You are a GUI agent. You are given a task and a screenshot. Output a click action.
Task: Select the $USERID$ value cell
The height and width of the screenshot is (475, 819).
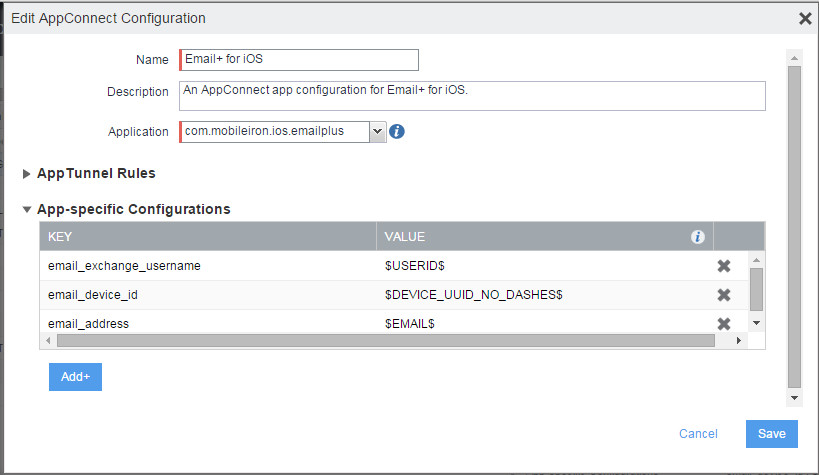(545, 266)
